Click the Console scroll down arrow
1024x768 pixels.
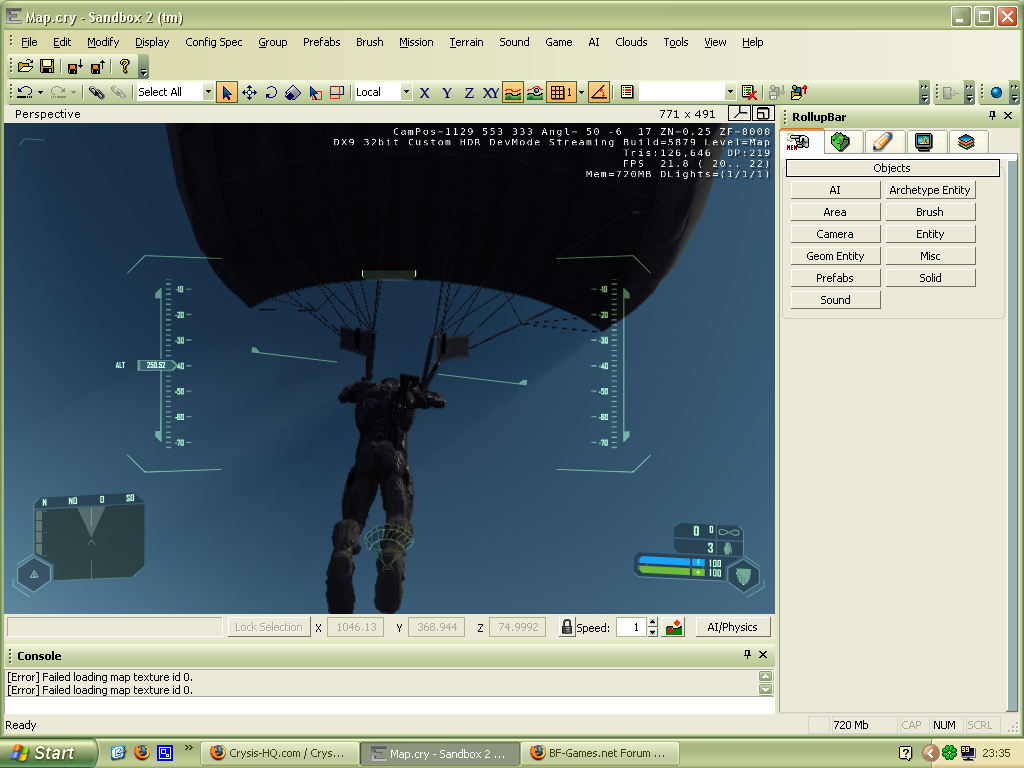click(765, 690)
